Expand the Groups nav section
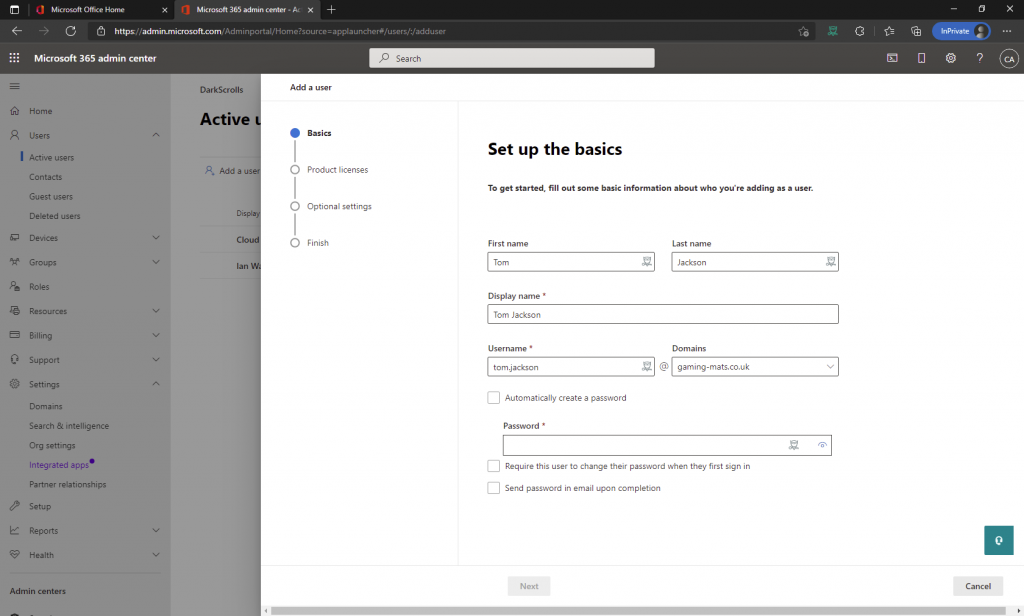 (156, 262)
